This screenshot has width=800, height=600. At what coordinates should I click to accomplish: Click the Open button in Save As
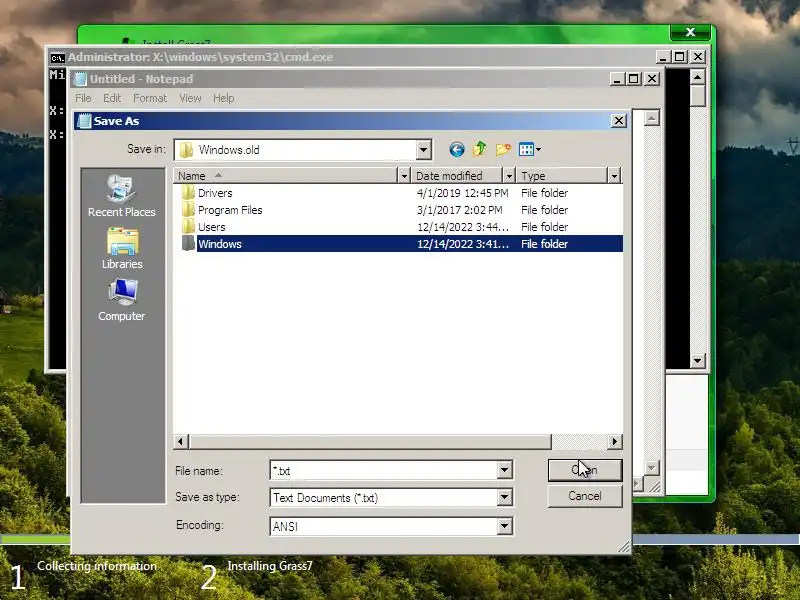pyautogui.click(x=585, y=470)
